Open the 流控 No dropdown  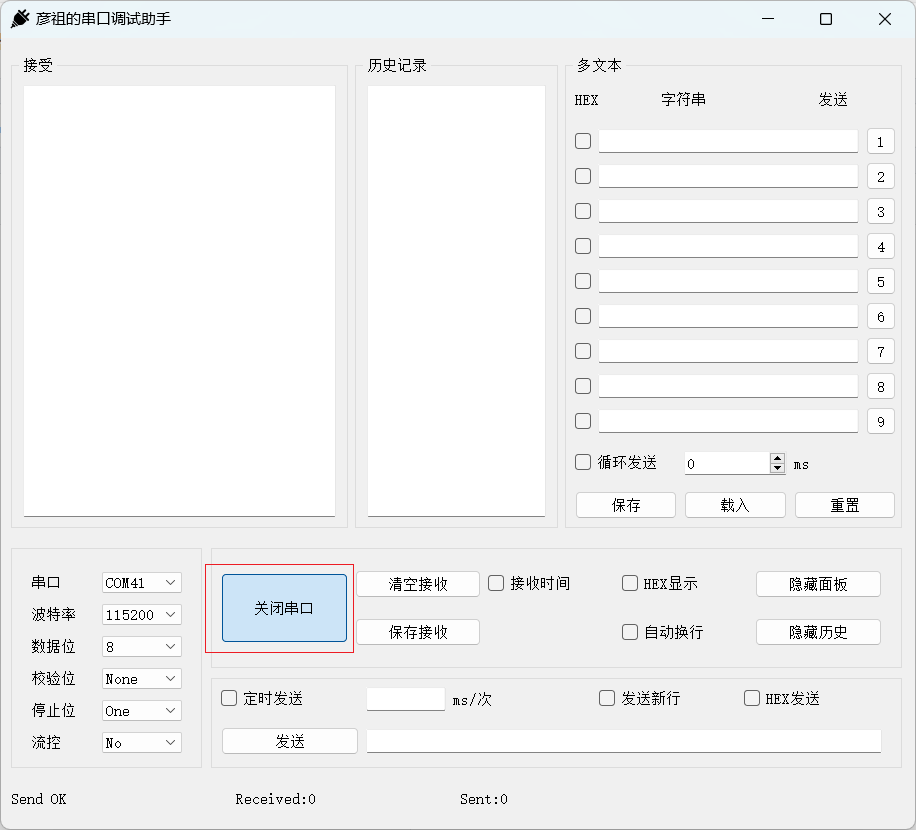tap(141, 742)
